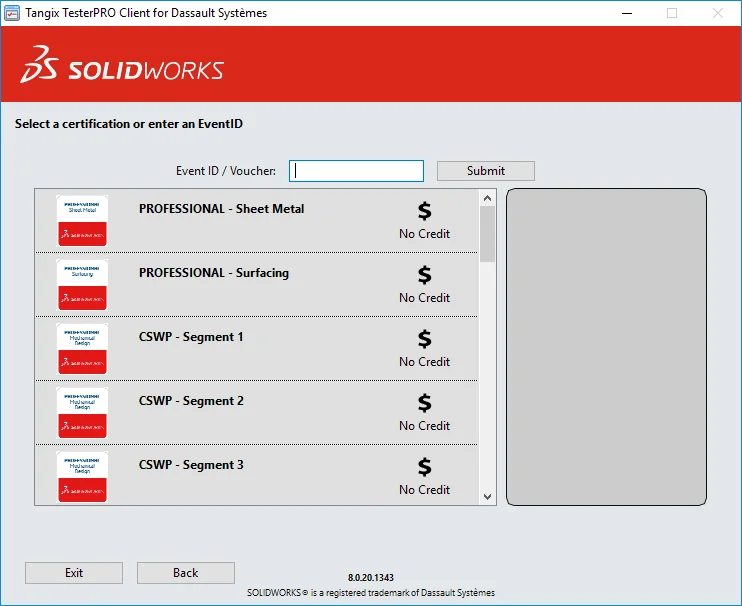Click the Submit button

tap(486, 171)
